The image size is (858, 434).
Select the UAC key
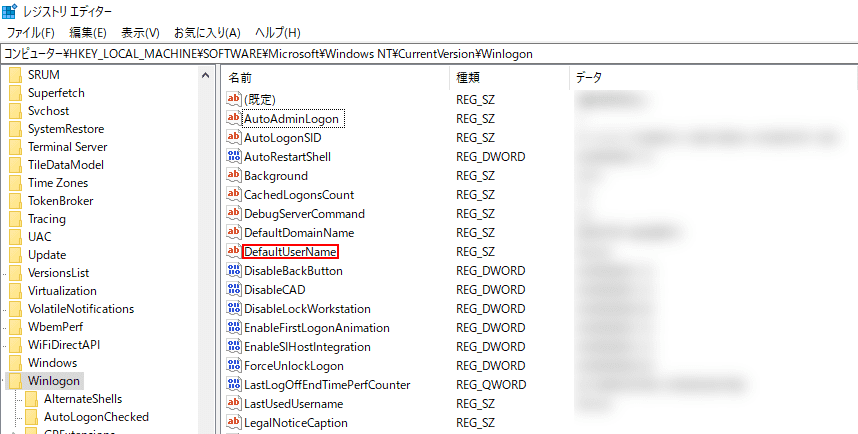tap(39, 237)
